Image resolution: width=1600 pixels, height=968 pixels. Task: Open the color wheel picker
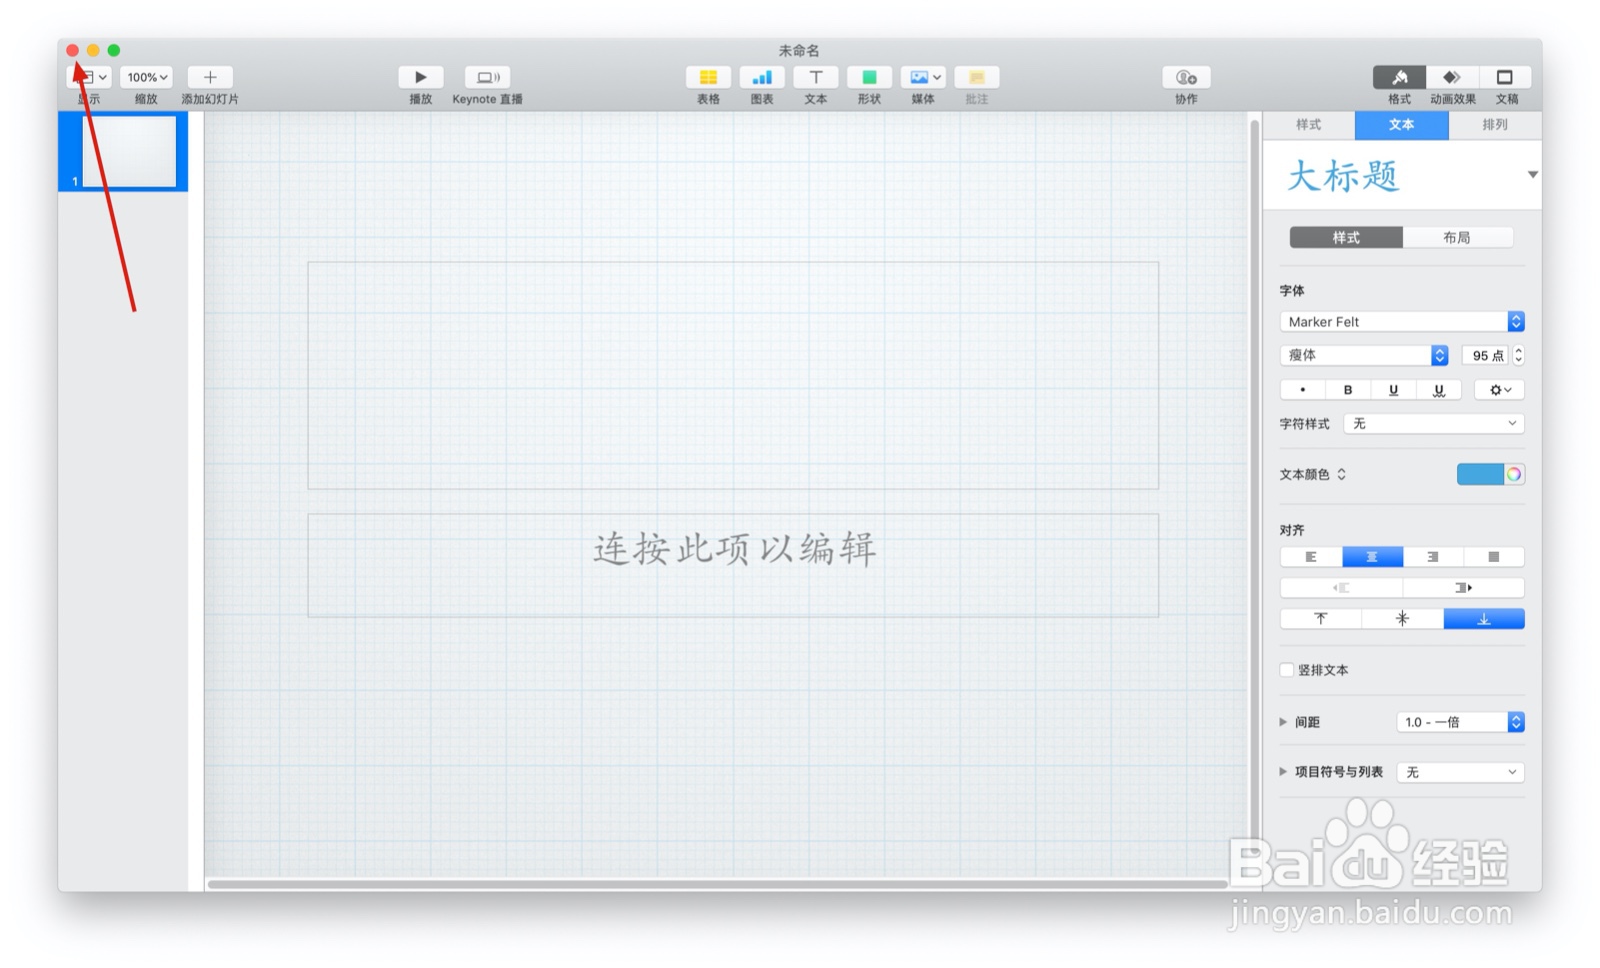[1514, 474]
